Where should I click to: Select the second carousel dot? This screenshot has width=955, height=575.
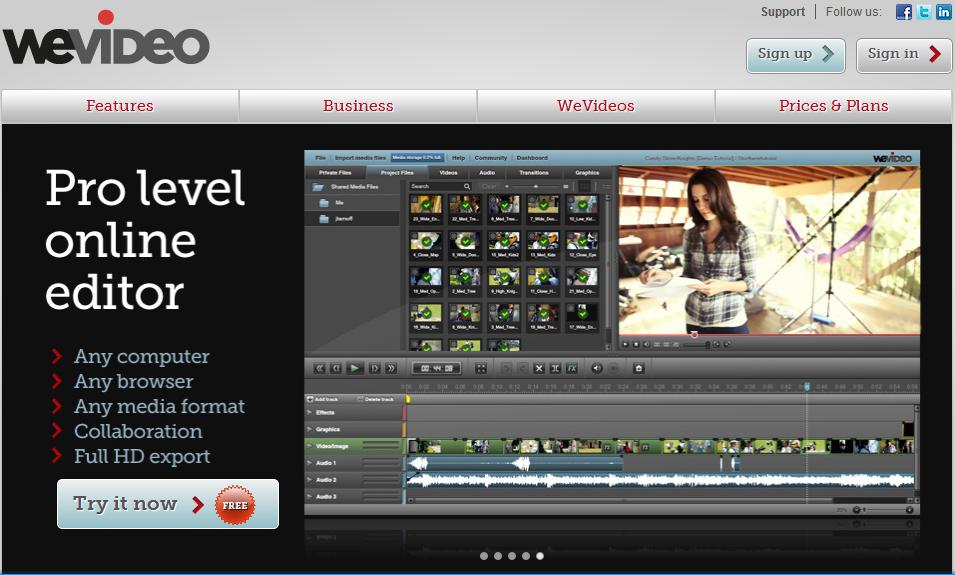point(498,556)
